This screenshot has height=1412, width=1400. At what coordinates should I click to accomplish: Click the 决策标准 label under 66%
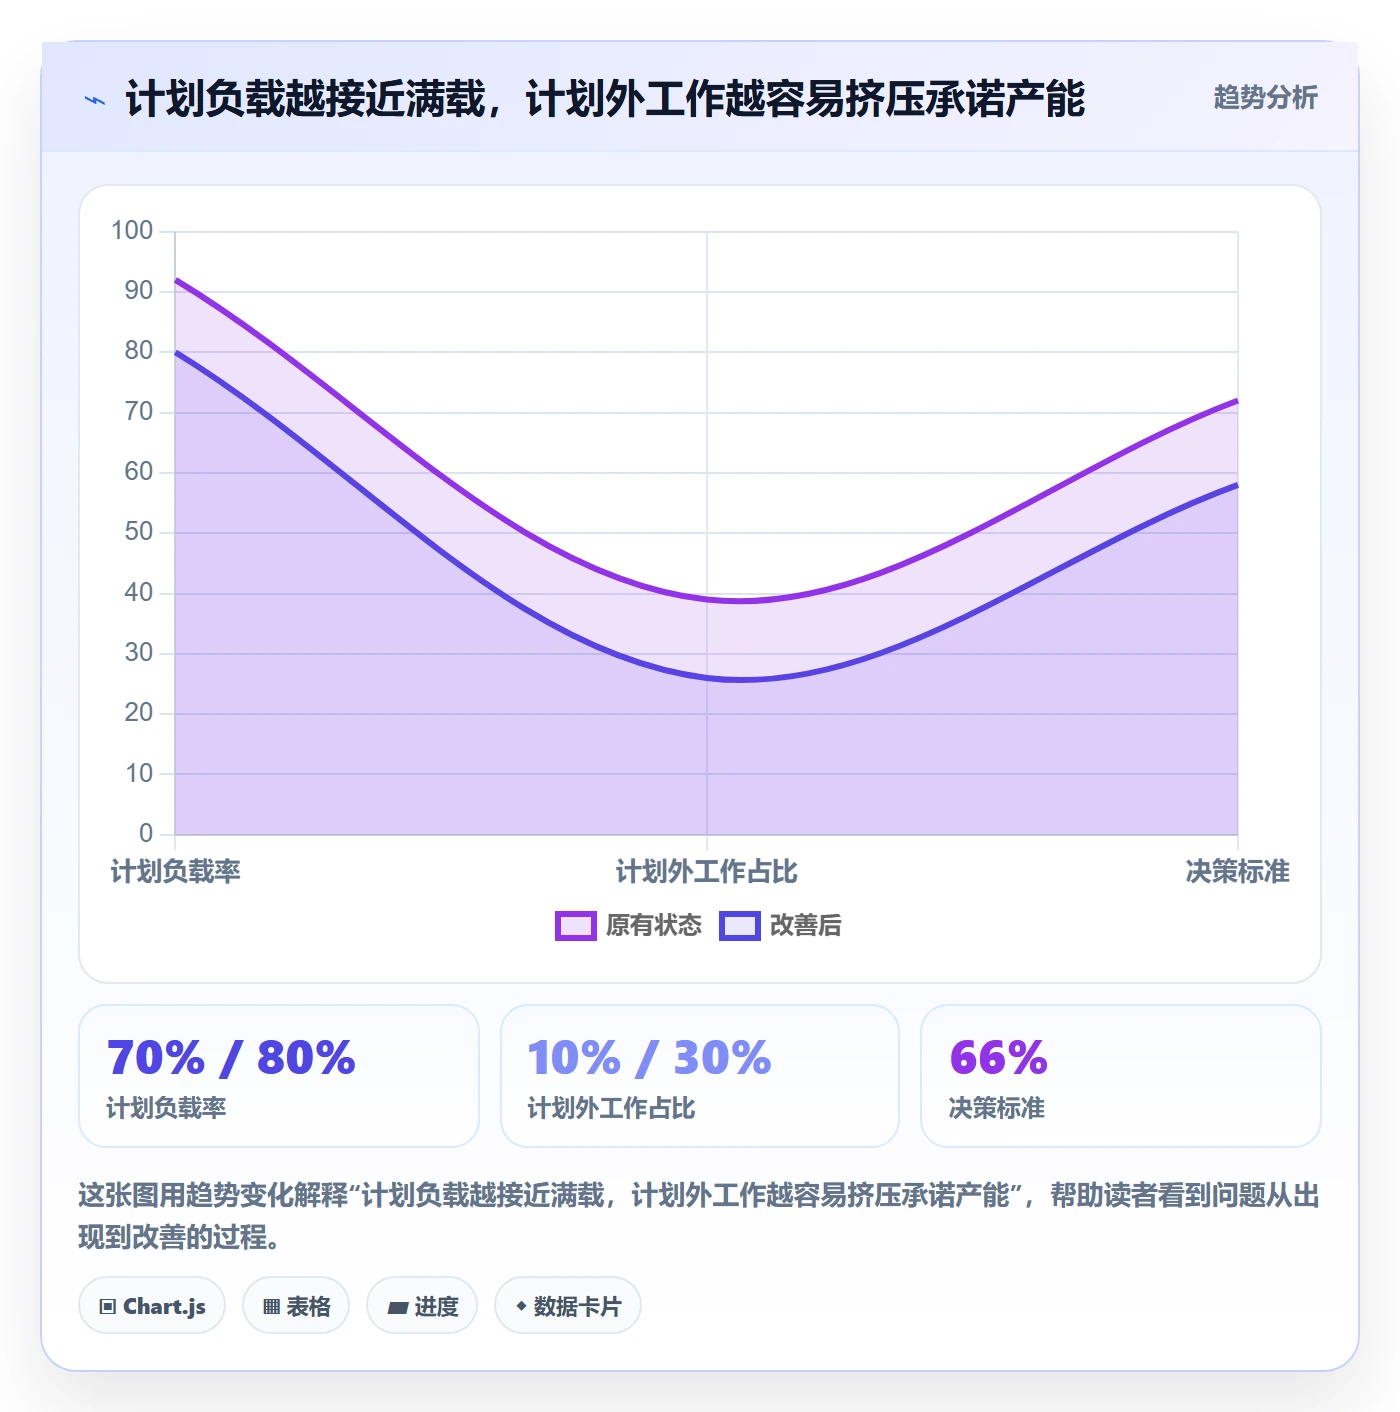(997, 1108)
